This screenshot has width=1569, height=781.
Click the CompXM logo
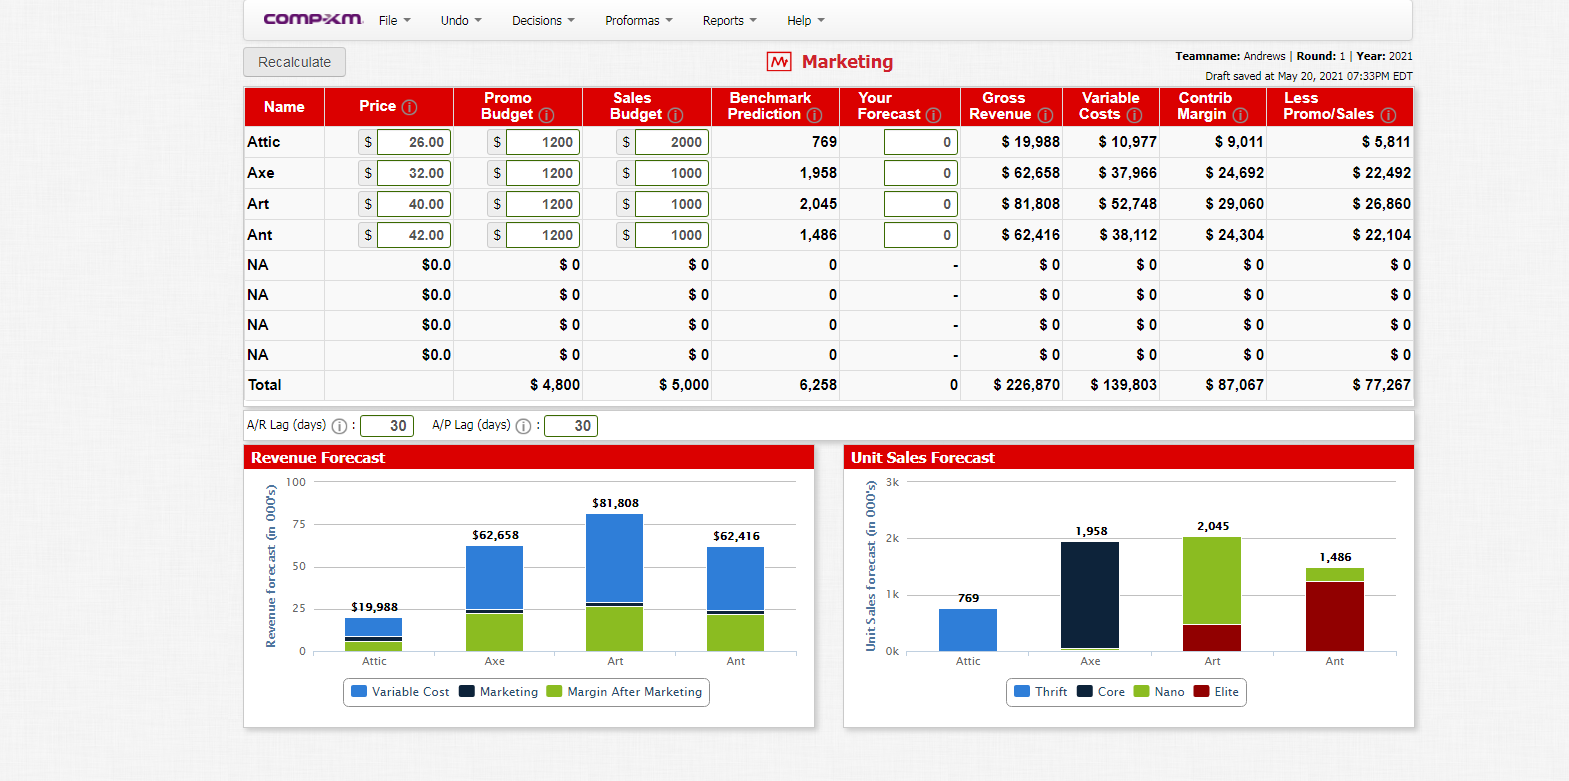click(312, 20)
